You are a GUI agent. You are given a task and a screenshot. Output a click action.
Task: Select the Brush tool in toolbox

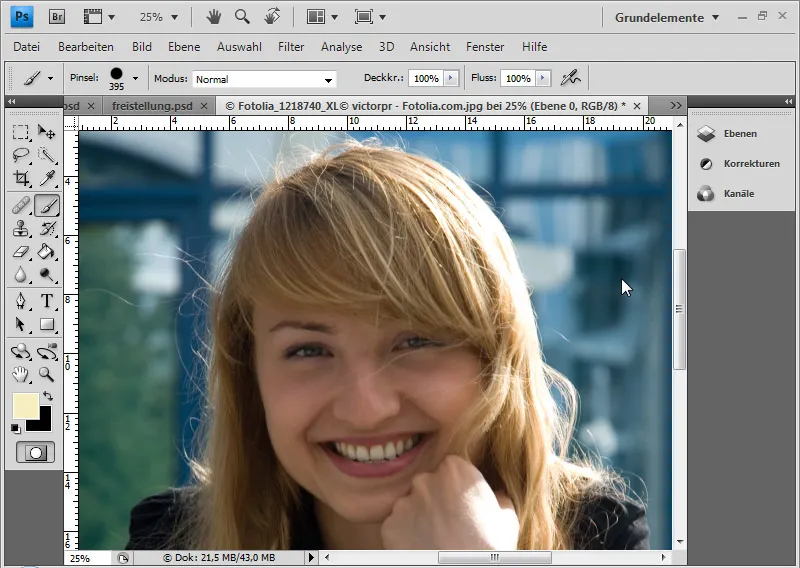(x=47, y=206)
